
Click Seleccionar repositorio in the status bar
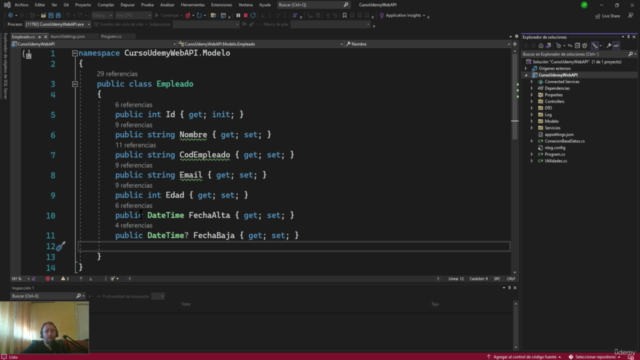595,357
